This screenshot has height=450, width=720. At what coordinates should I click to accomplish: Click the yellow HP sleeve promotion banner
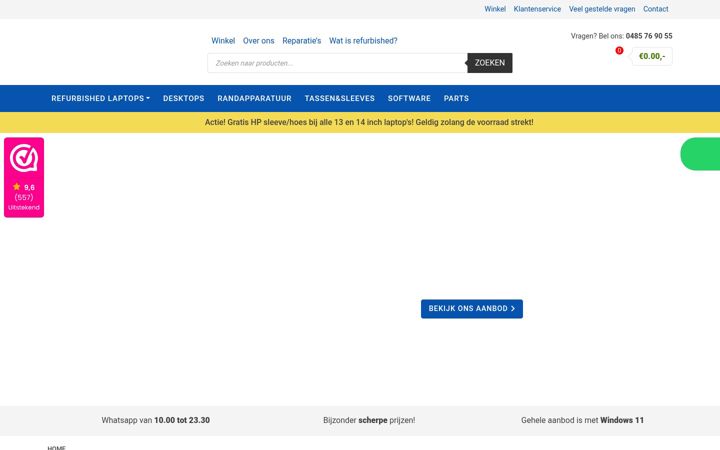[x=360, y=123]
